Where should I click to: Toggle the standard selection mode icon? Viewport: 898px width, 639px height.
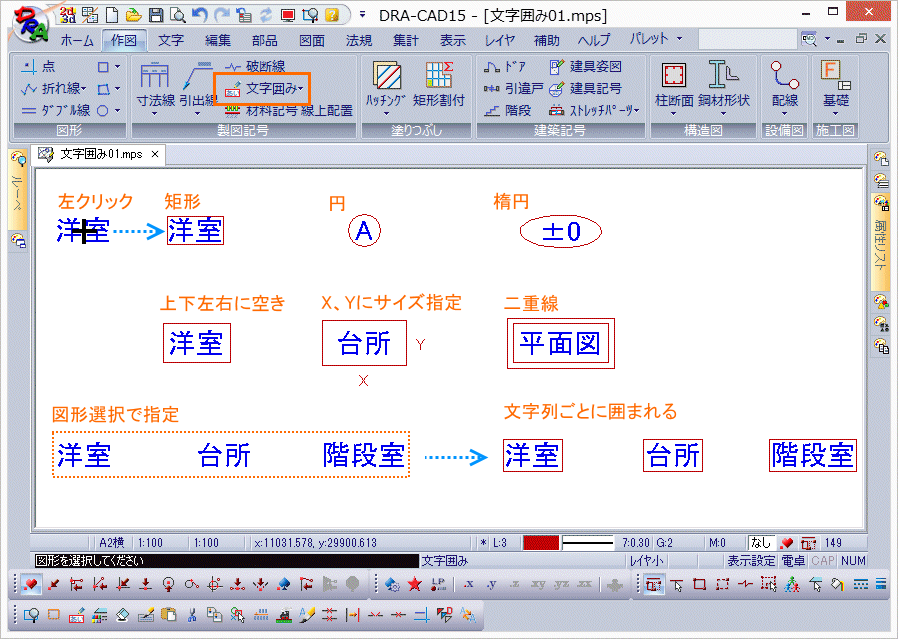tap(653, 584)
